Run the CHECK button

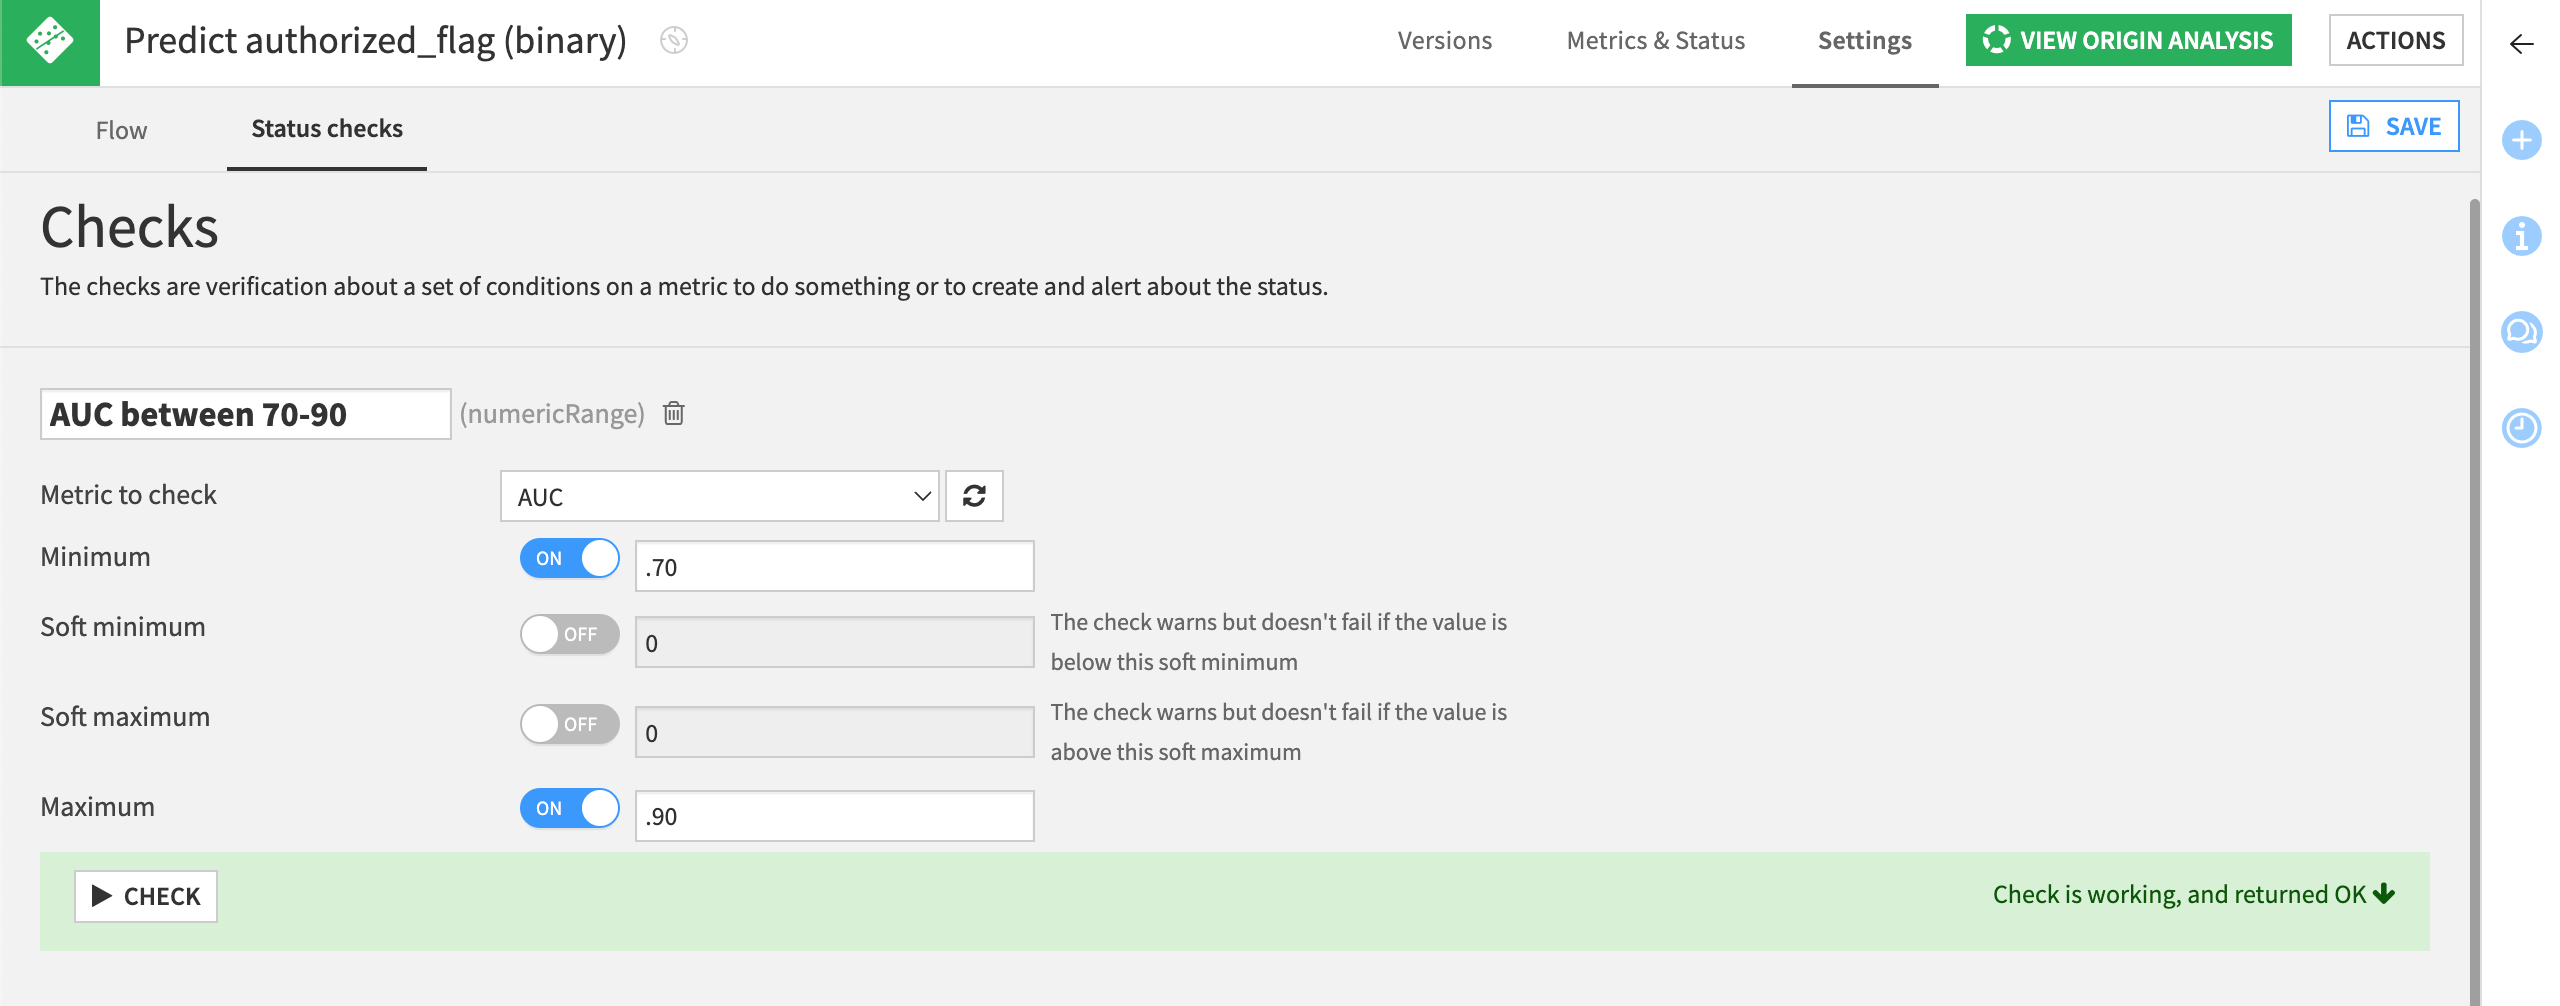(x=146, y=896)
